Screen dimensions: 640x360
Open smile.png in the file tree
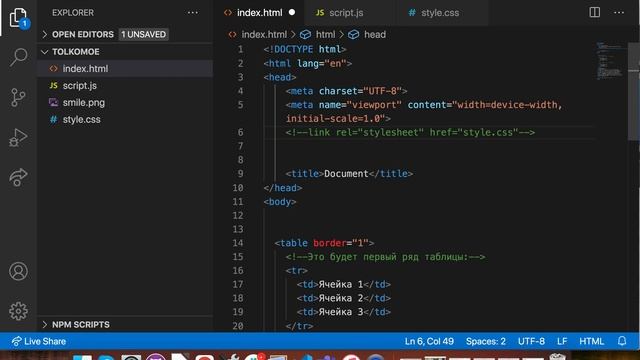pyautogui.click(x=125, y=102)
